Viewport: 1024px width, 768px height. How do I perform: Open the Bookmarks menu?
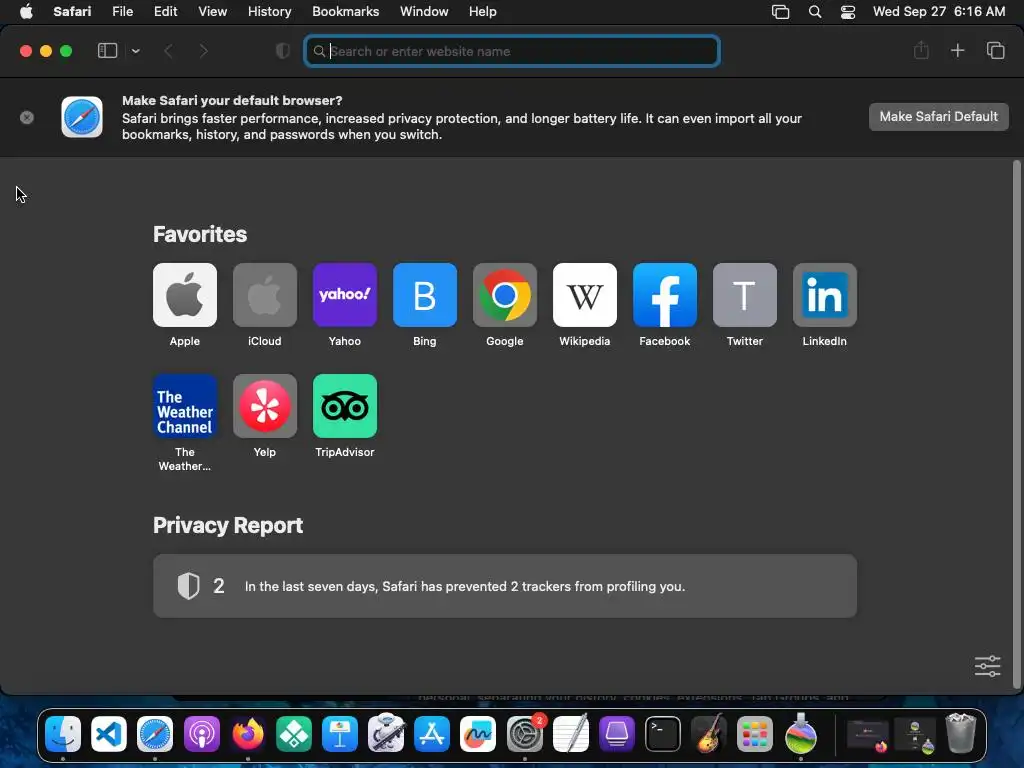pyautogui.click(x=345, y=11)
